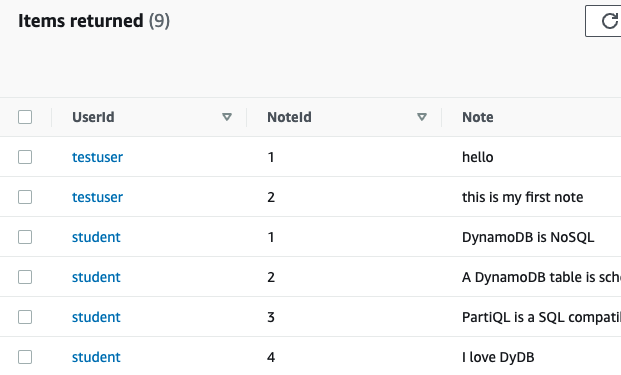Click the refresh items button
The width and height of the screenshot is (621, 375).
click(x=603, y=21)
